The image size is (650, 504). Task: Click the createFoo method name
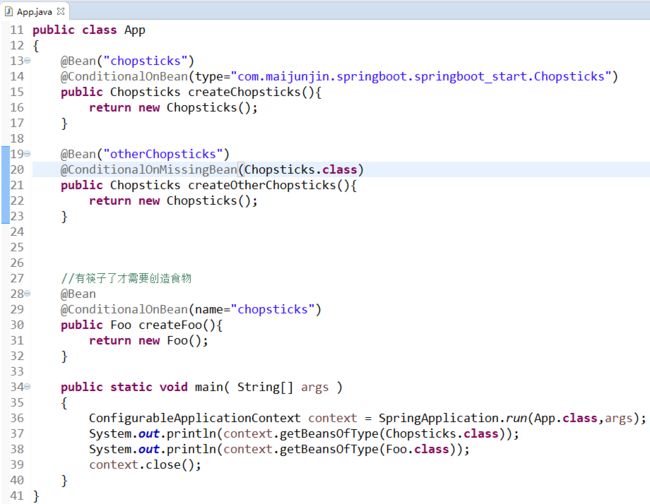(x=170, y=325)
